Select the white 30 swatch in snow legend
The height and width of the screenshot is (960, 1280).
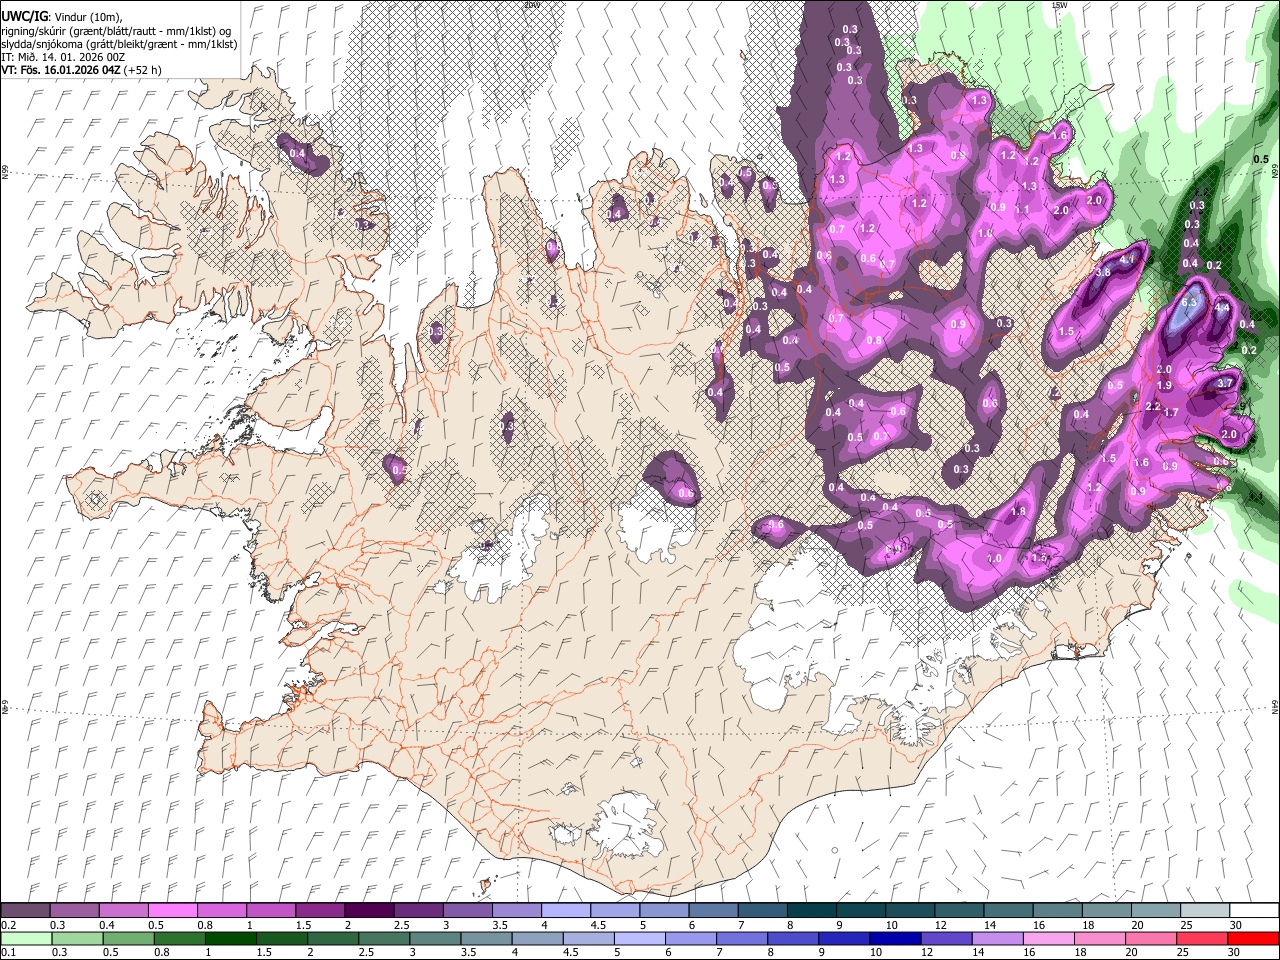point(1254,910)
